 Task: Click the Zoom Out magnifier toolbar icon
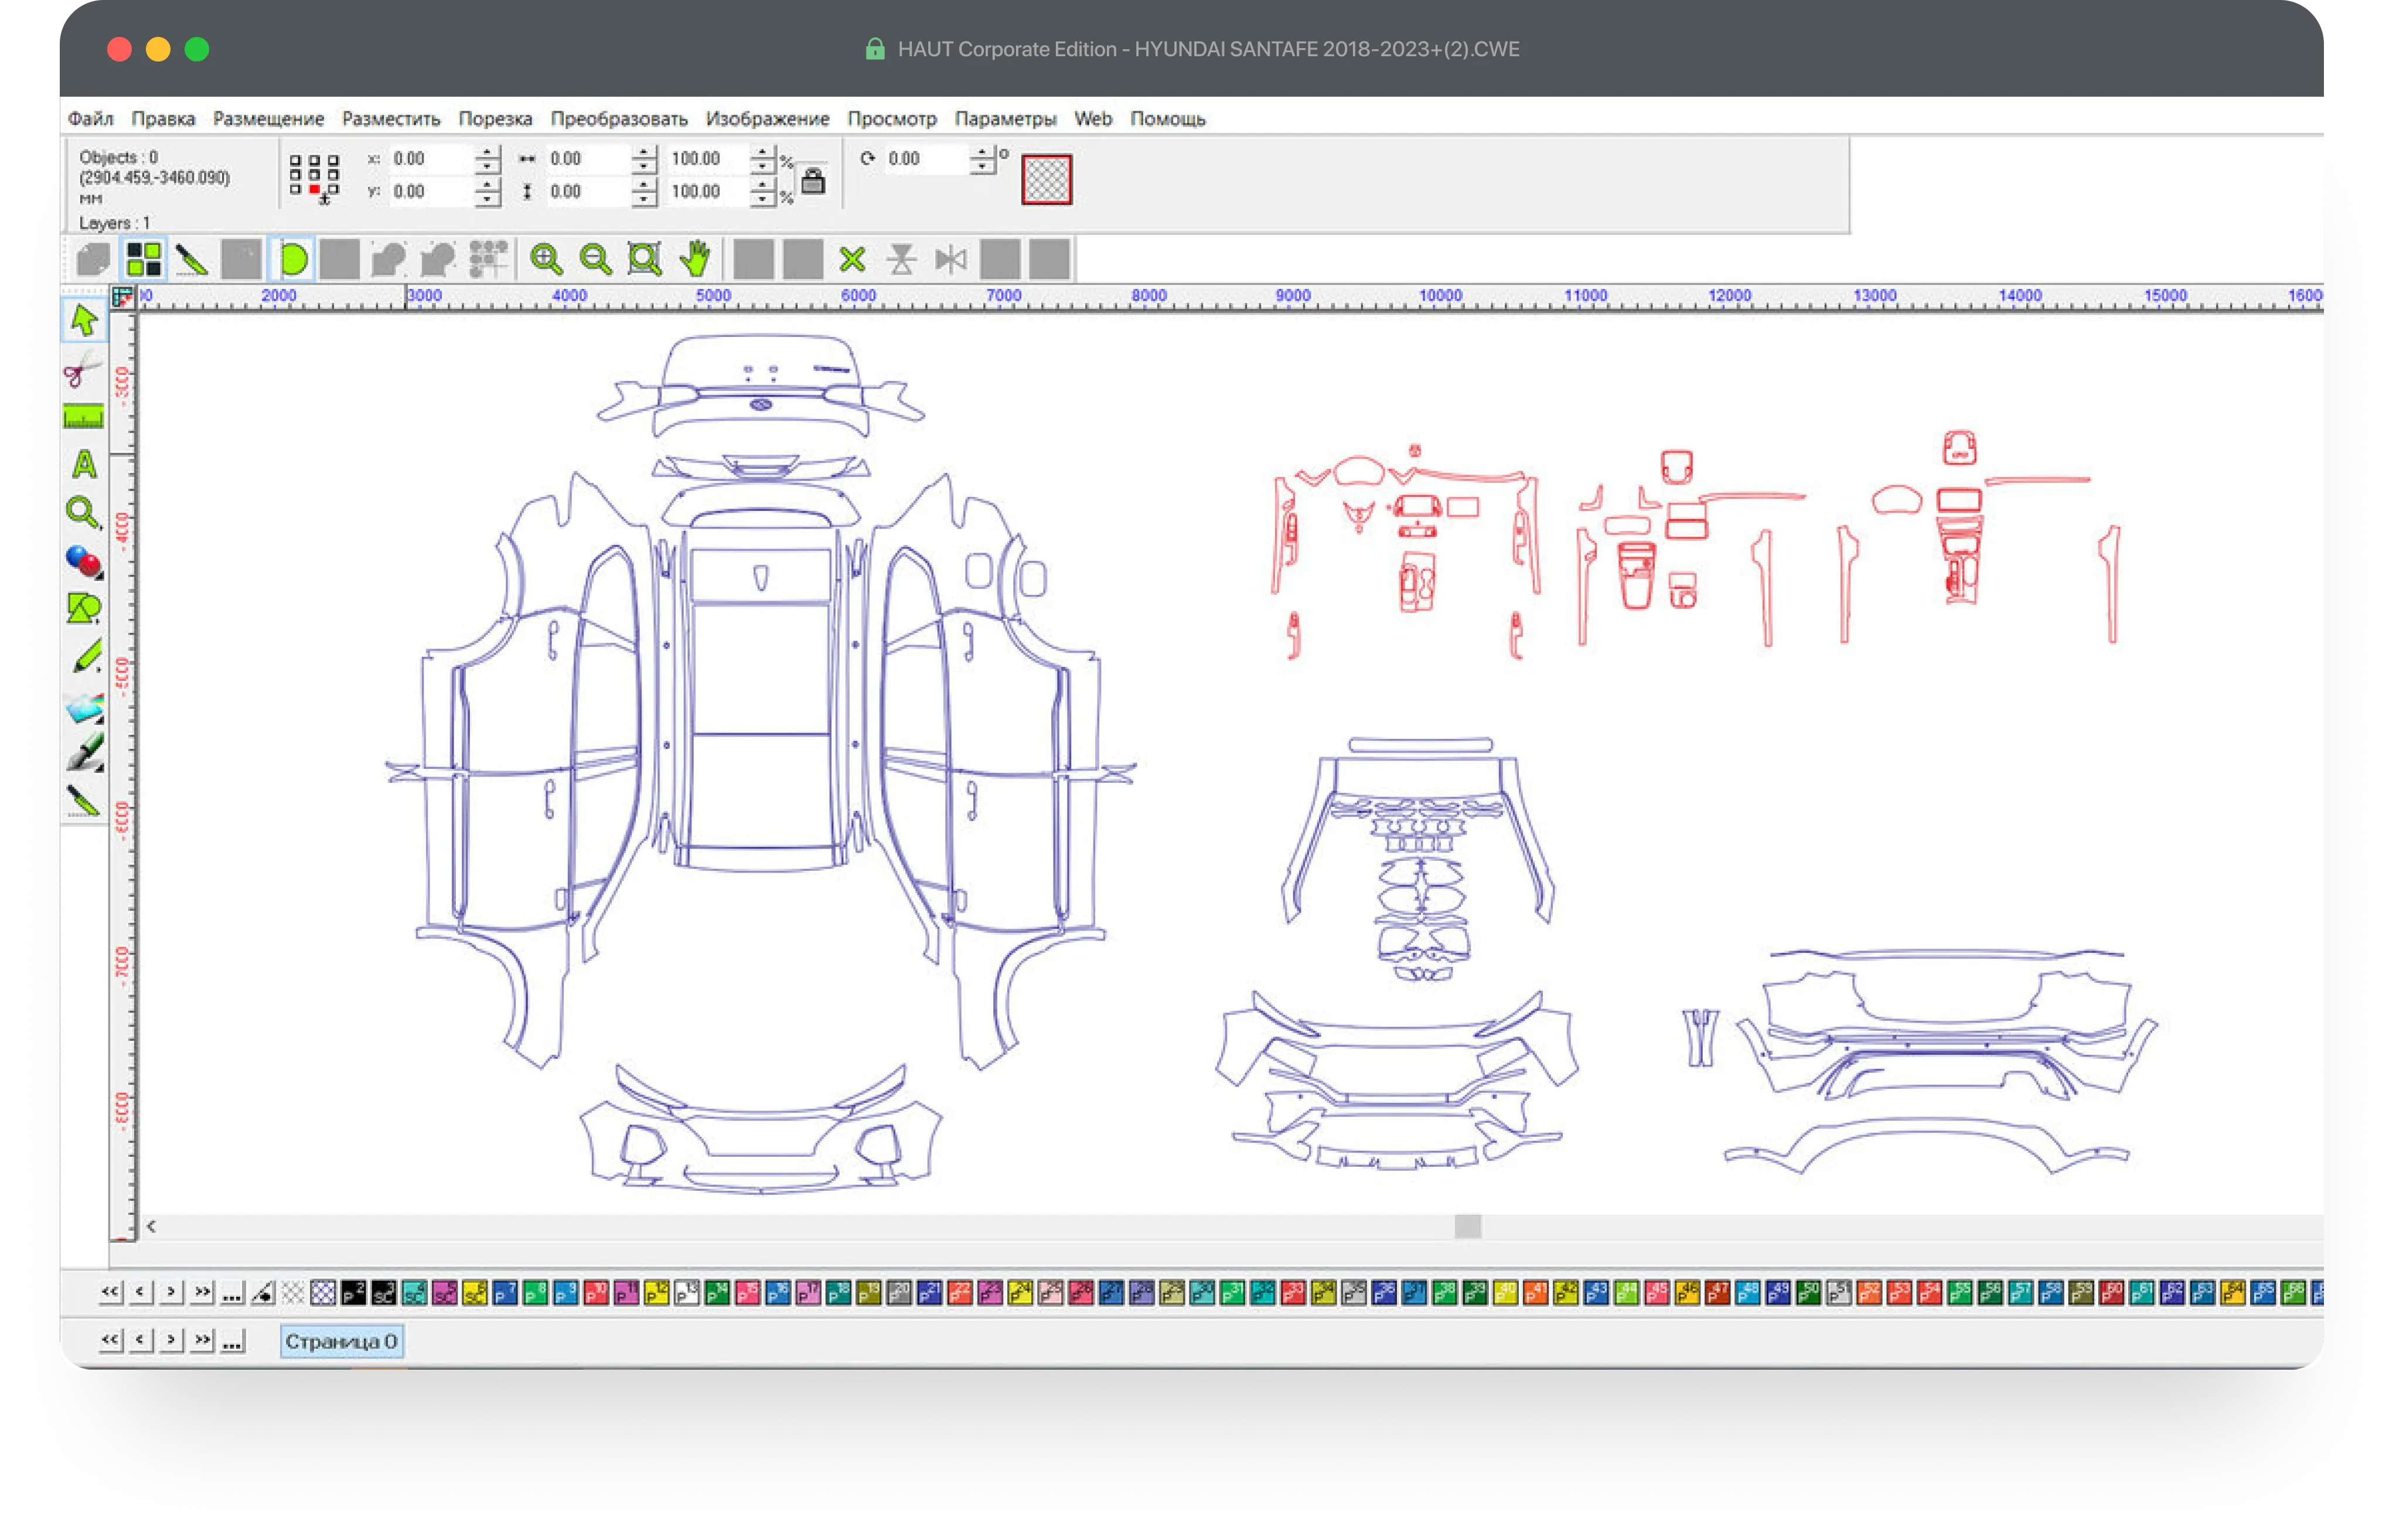coord(596,260)
